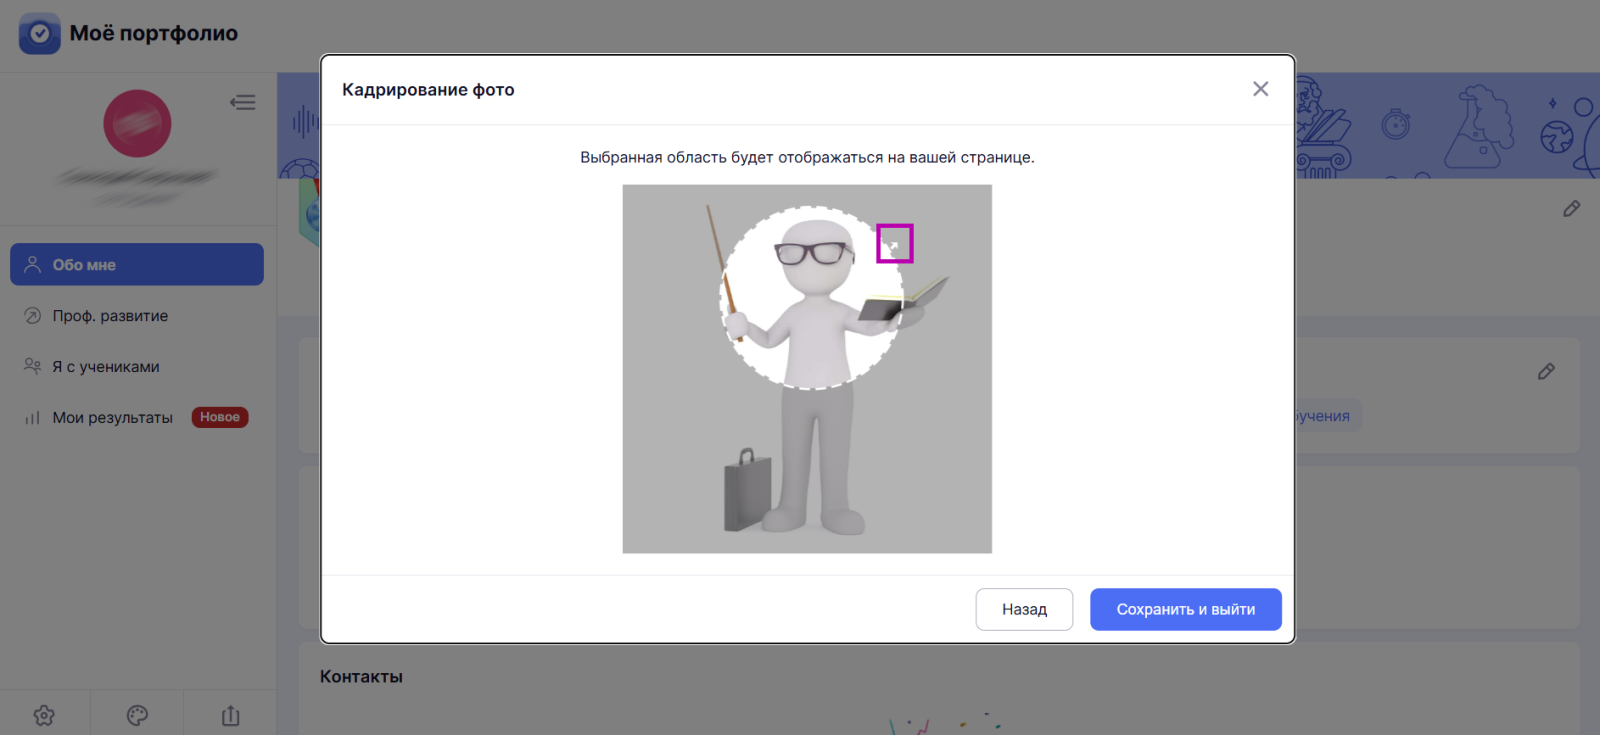Click the Новое badge

pos(220,417)
